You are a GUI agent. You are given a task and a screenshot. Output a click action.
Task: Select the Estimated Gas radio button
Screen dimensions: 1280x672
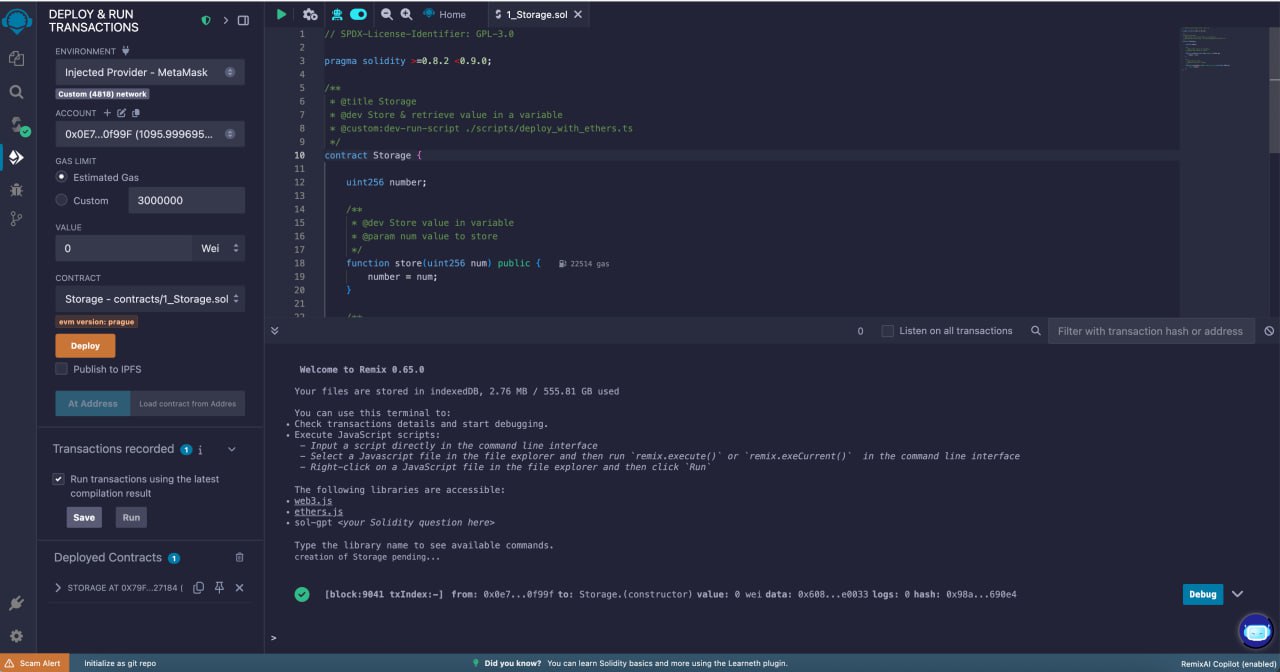coord(62,177)
